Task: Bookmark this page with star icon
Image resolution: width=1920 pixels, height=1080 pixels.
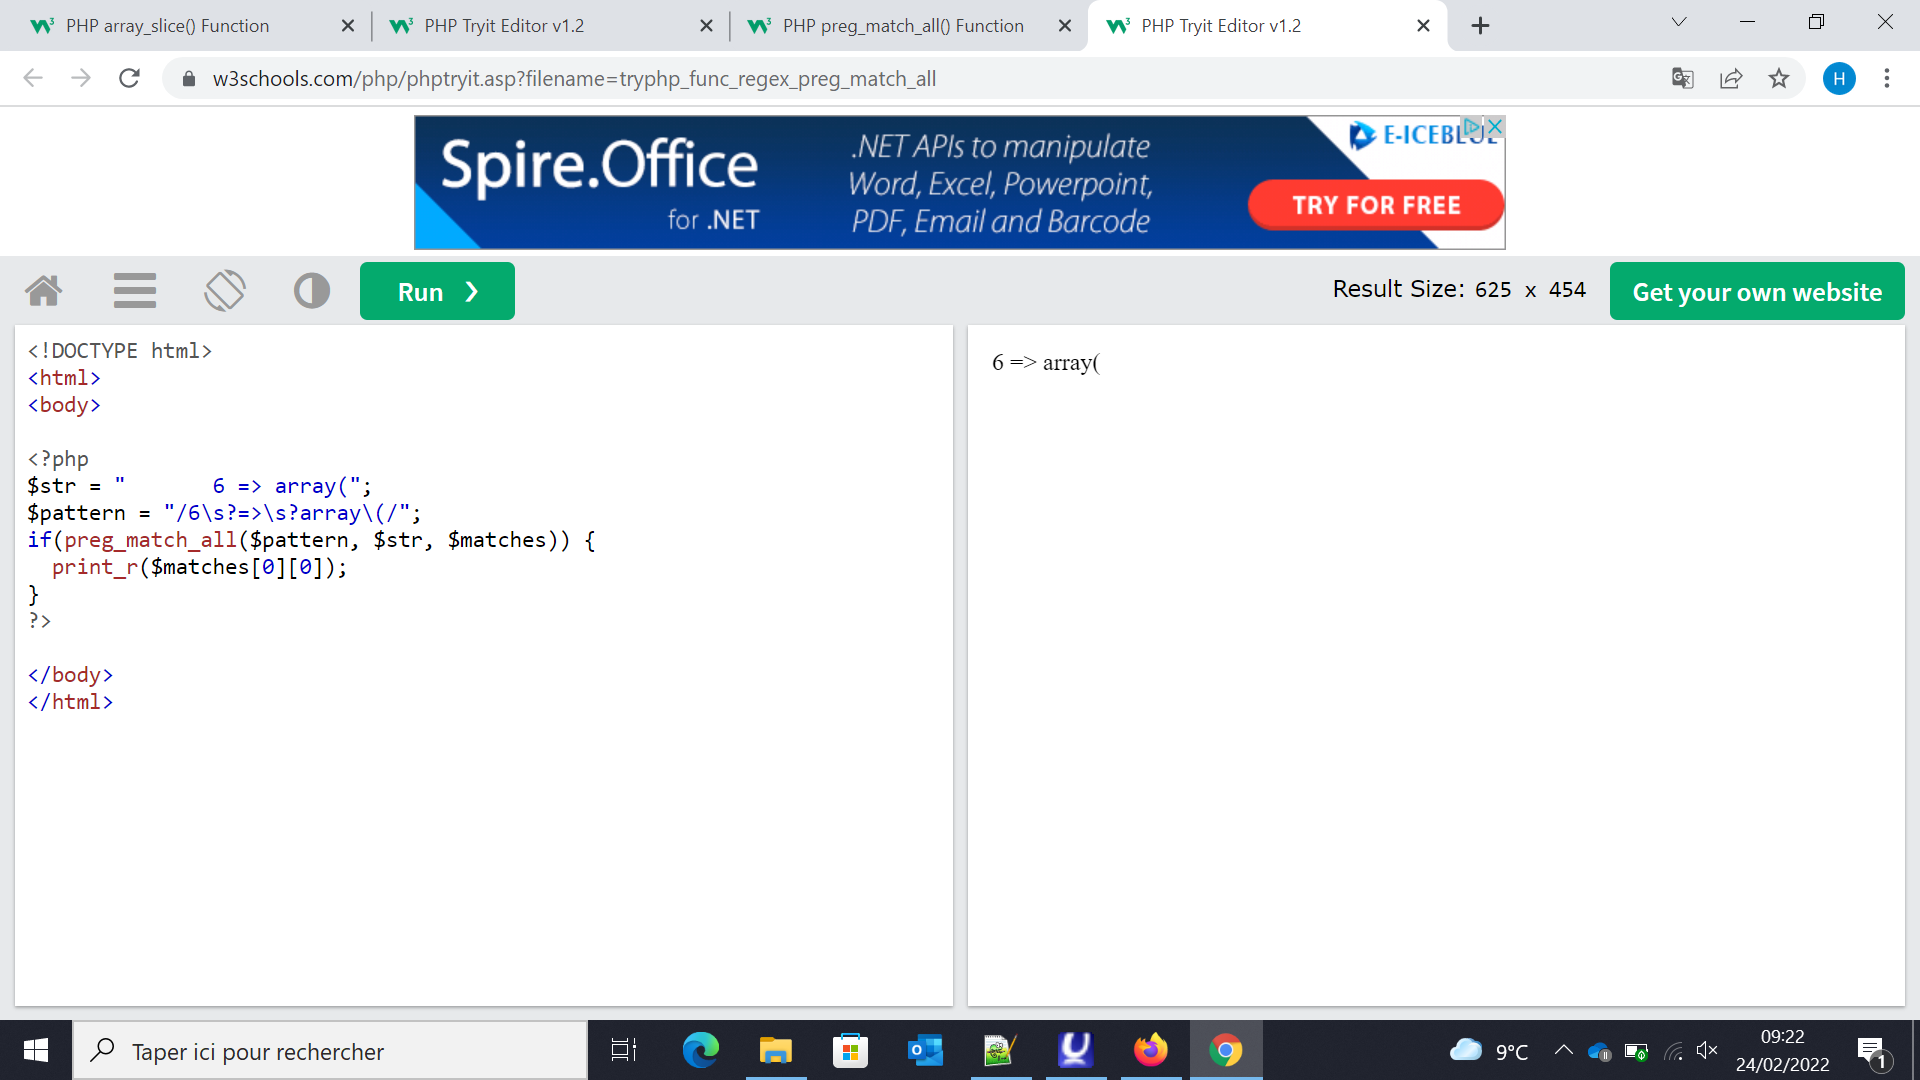Action: pos(1779,78)
